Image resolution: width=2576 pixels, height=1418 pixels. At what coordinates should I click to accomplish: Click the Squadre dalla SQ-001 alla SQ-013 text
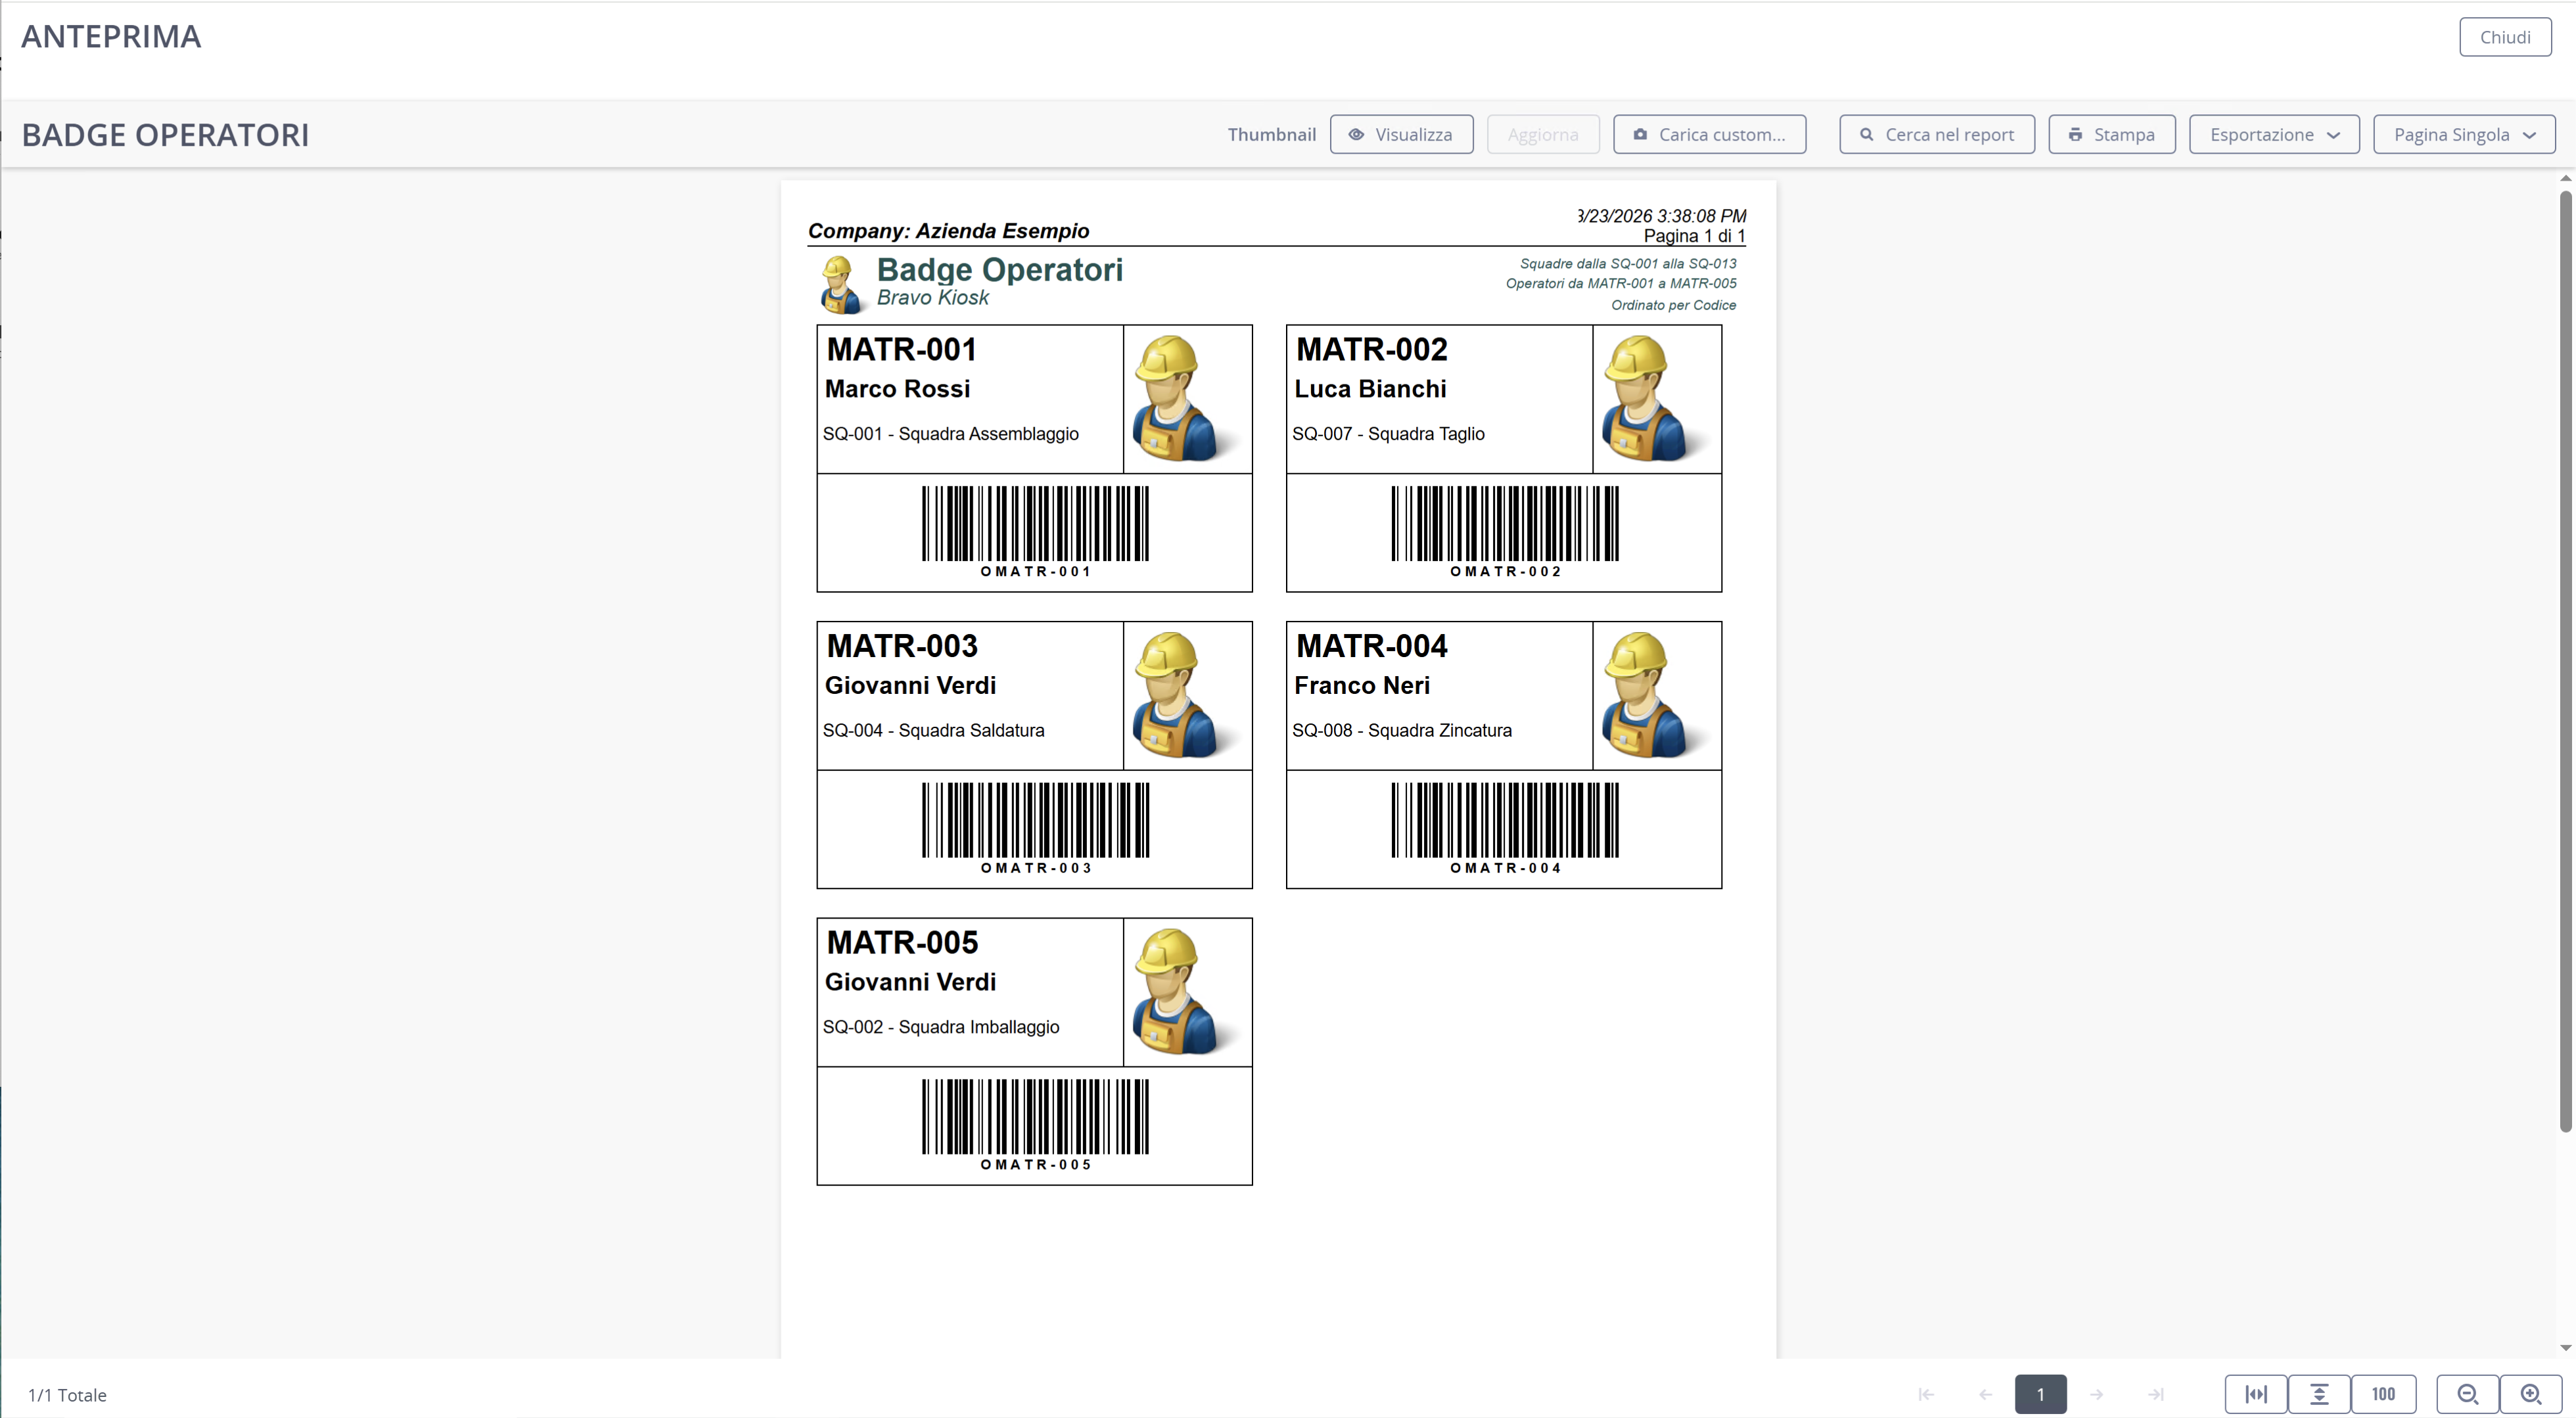click(x=1628, y=264)
